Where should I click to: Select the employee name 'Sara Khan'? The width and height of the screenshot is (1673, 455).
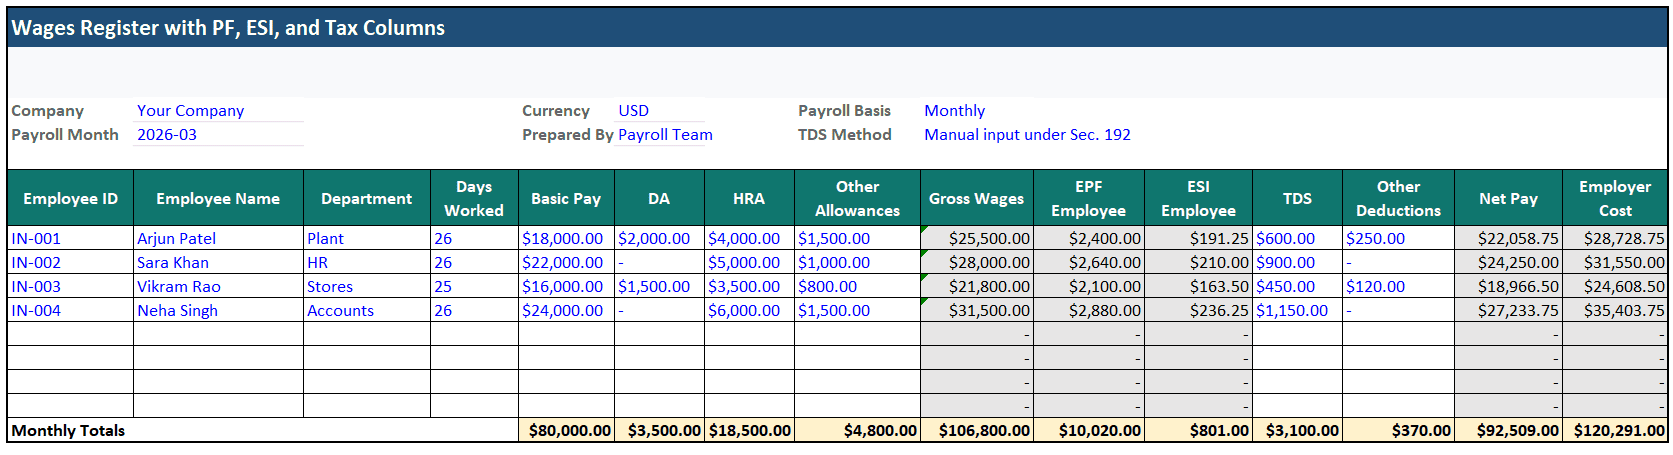click(218, 262)
